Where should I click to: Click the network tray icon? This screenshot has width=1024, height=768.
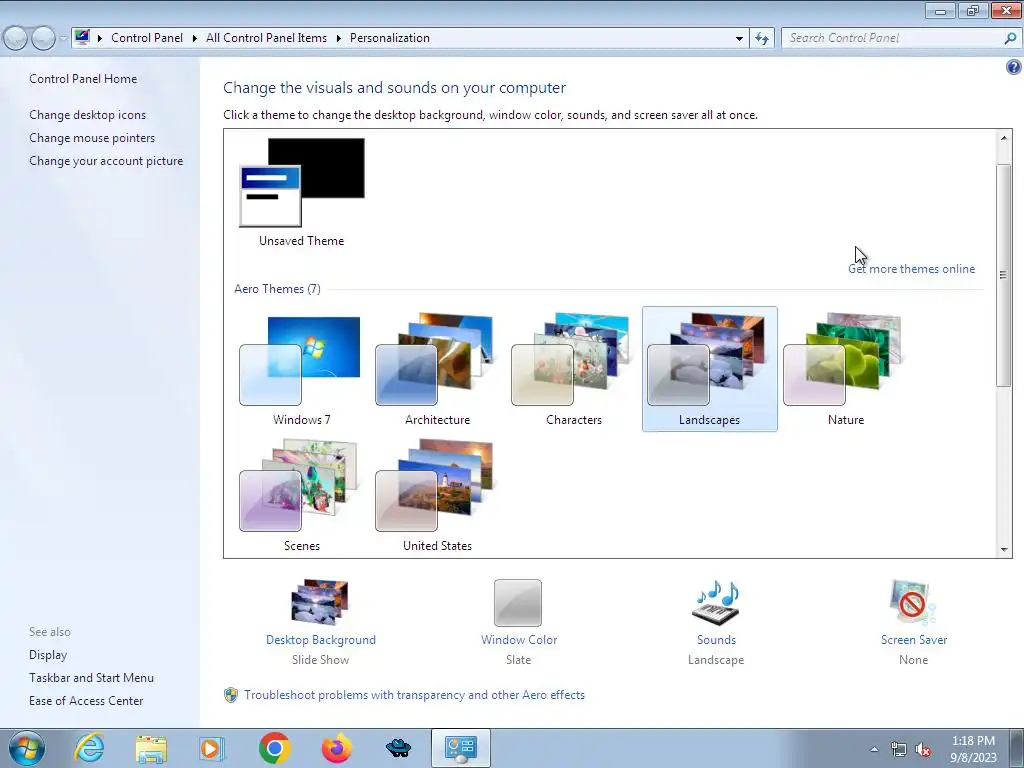pos(899,749)
